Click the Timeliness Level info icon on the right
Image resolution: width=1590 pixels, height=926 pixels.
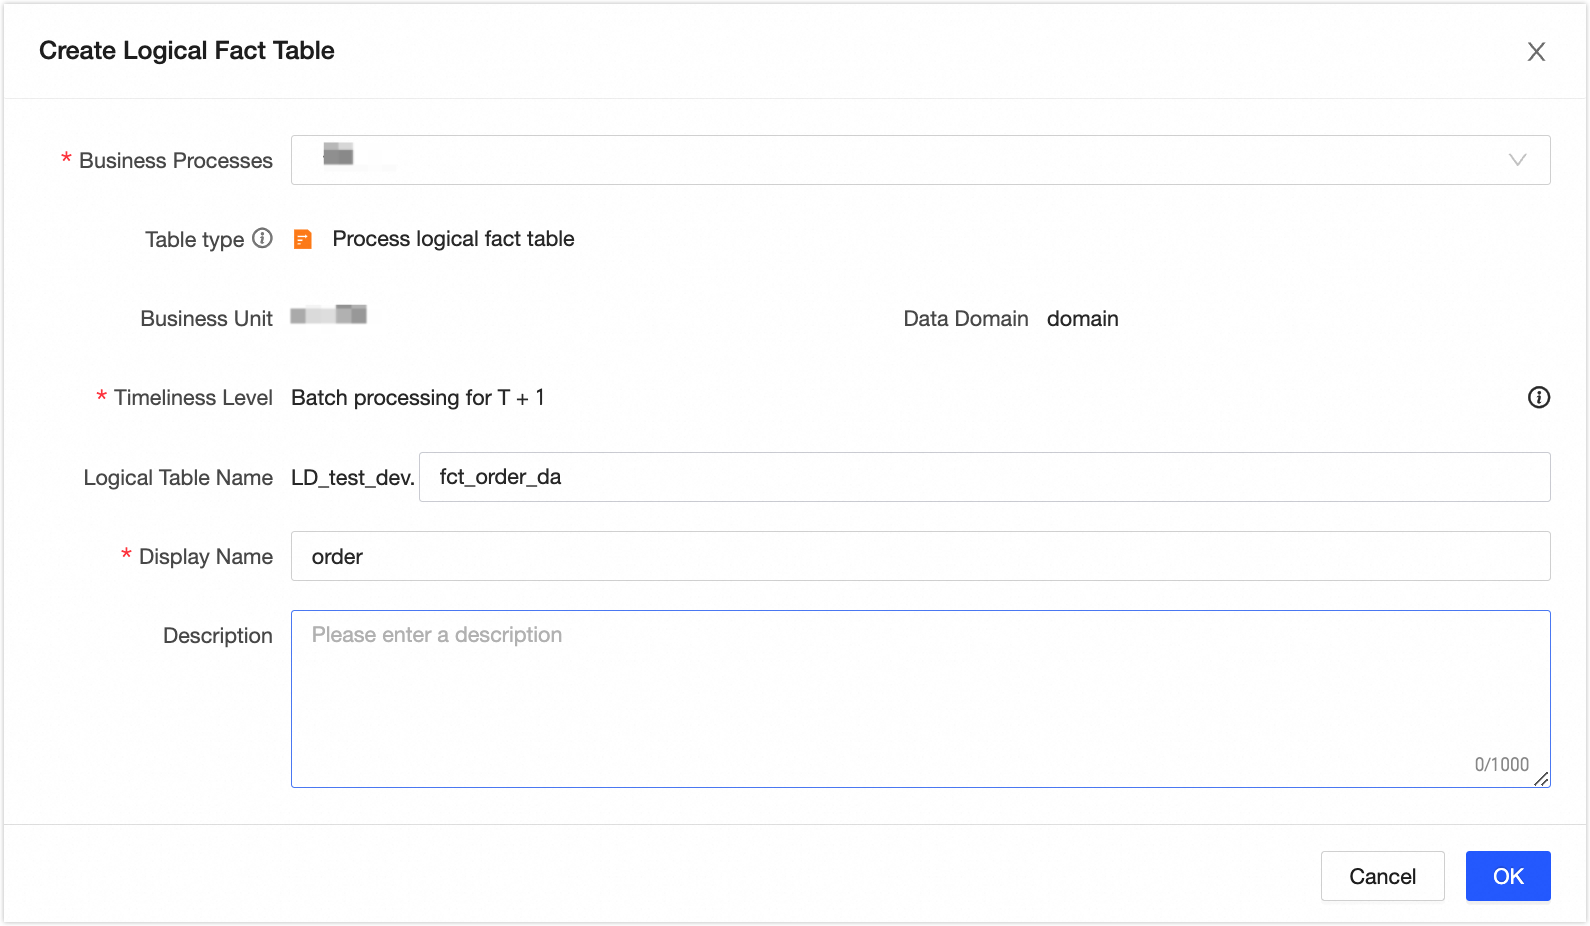coord(1539,398)
